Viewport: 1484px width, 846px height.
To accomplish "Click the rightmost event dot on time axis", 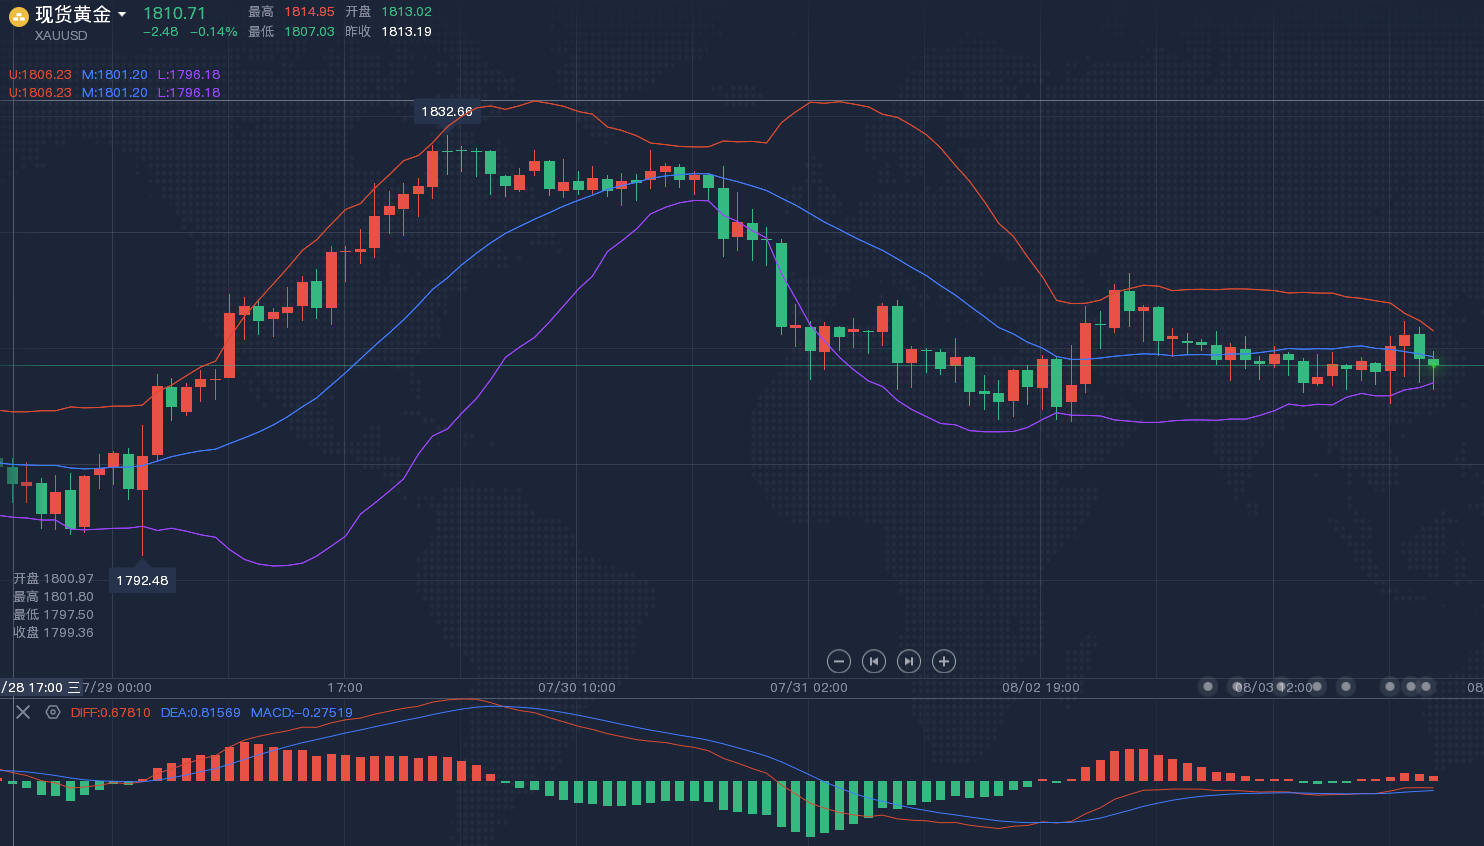I will (1426, 687).
